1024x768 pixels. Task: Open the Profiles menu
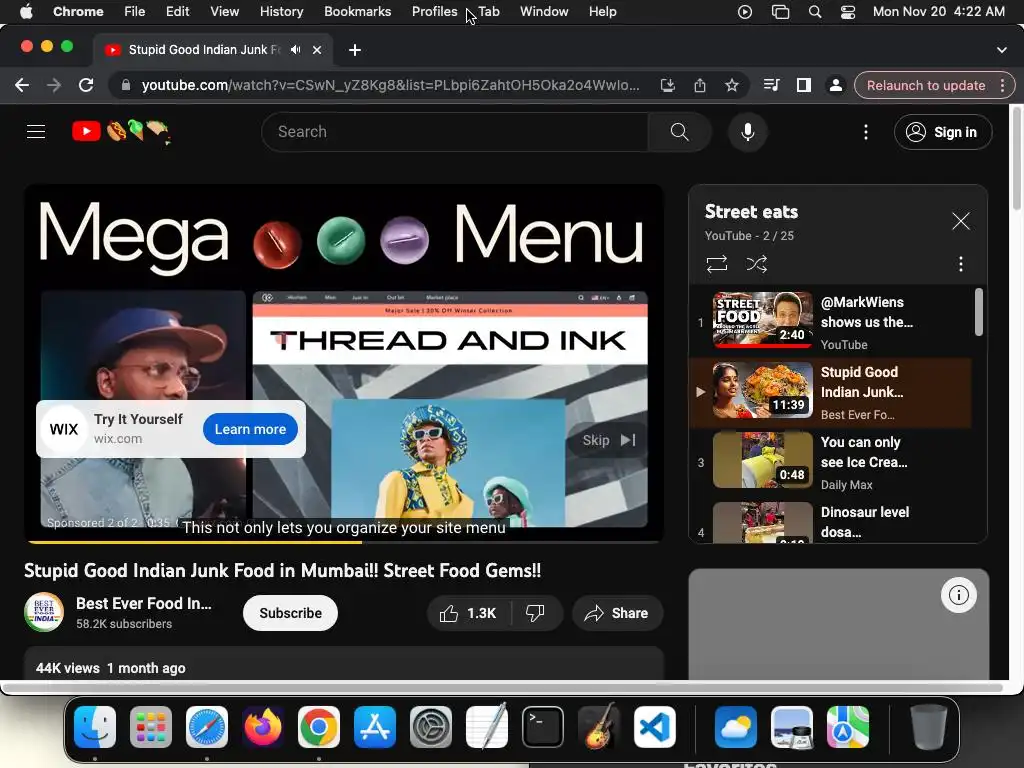[x=434, y=12]
